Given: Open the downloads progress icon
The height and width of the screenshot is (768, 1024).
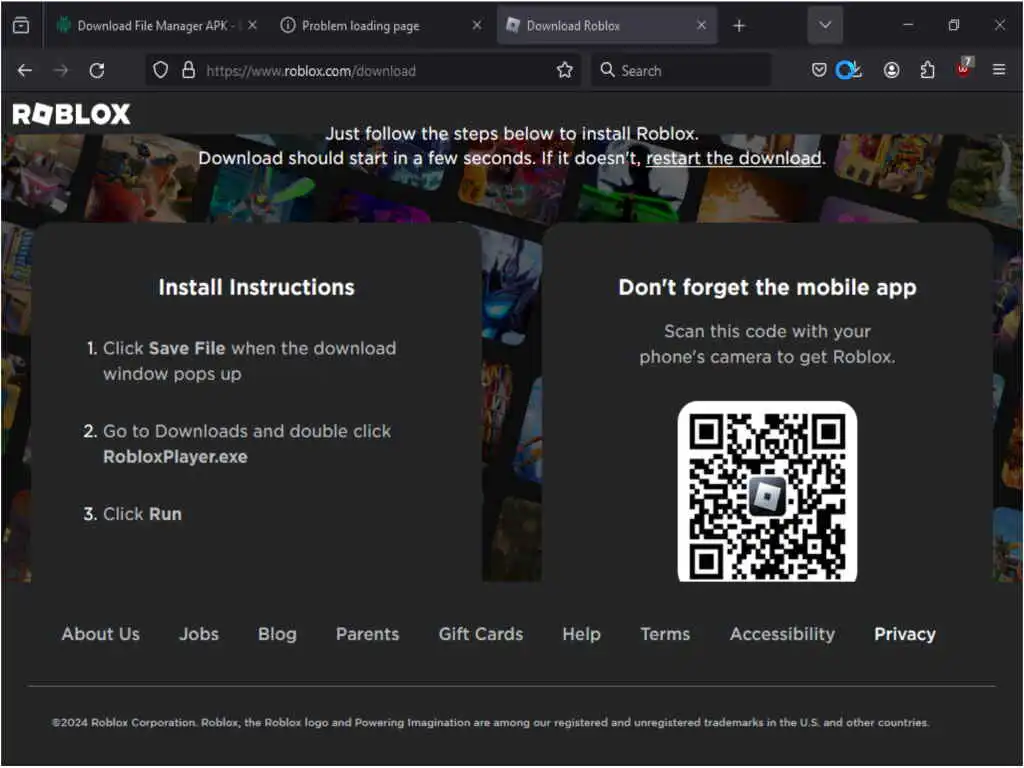Looking at the screenshot, I should pos(848,70).
